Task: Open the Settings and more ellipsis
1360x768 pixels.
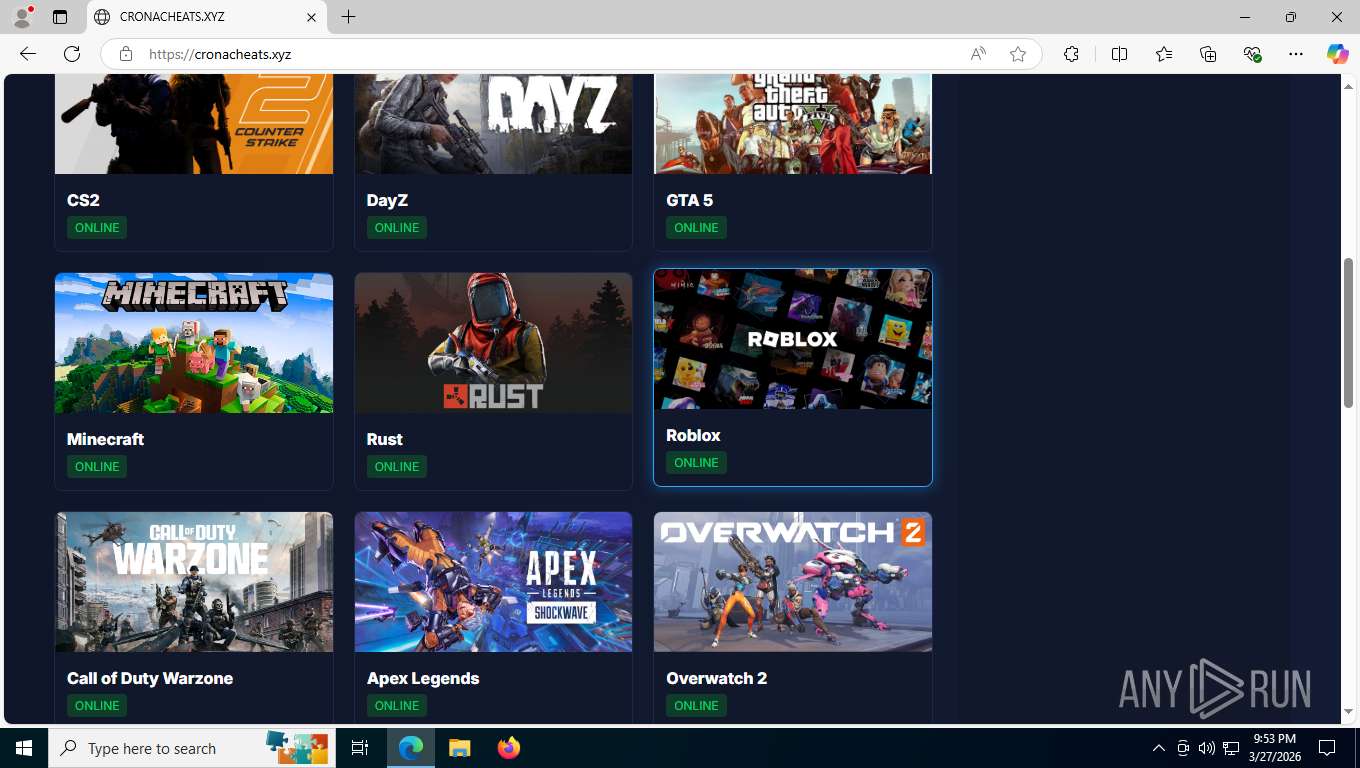Action: pyautogui.click(x=1296, y=54)
